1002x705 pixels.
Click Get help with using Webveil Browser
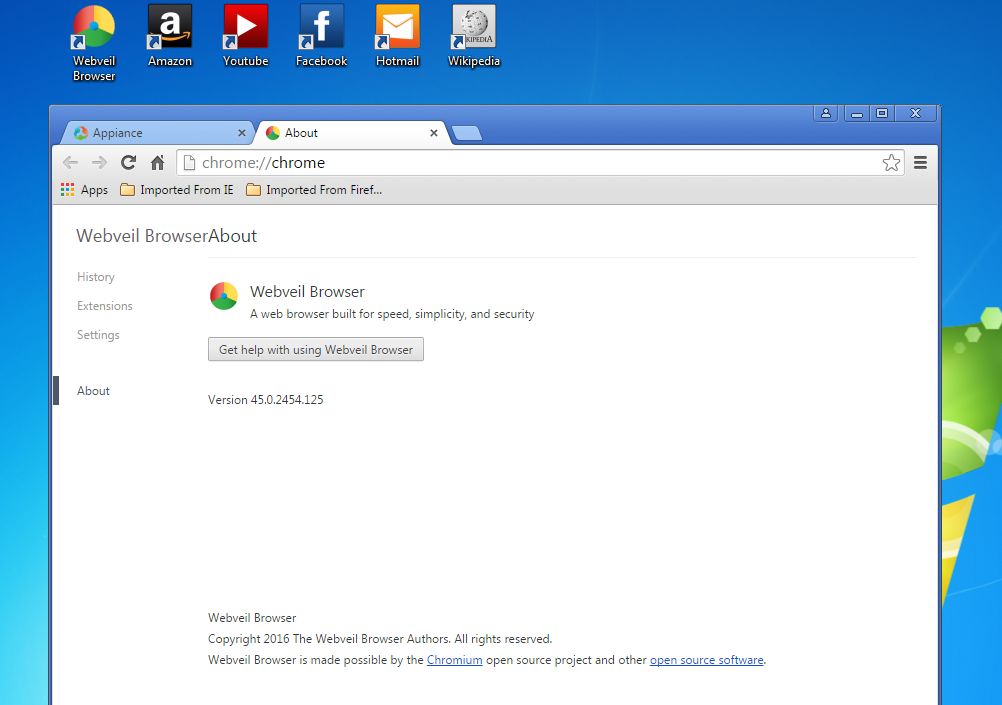316,350
